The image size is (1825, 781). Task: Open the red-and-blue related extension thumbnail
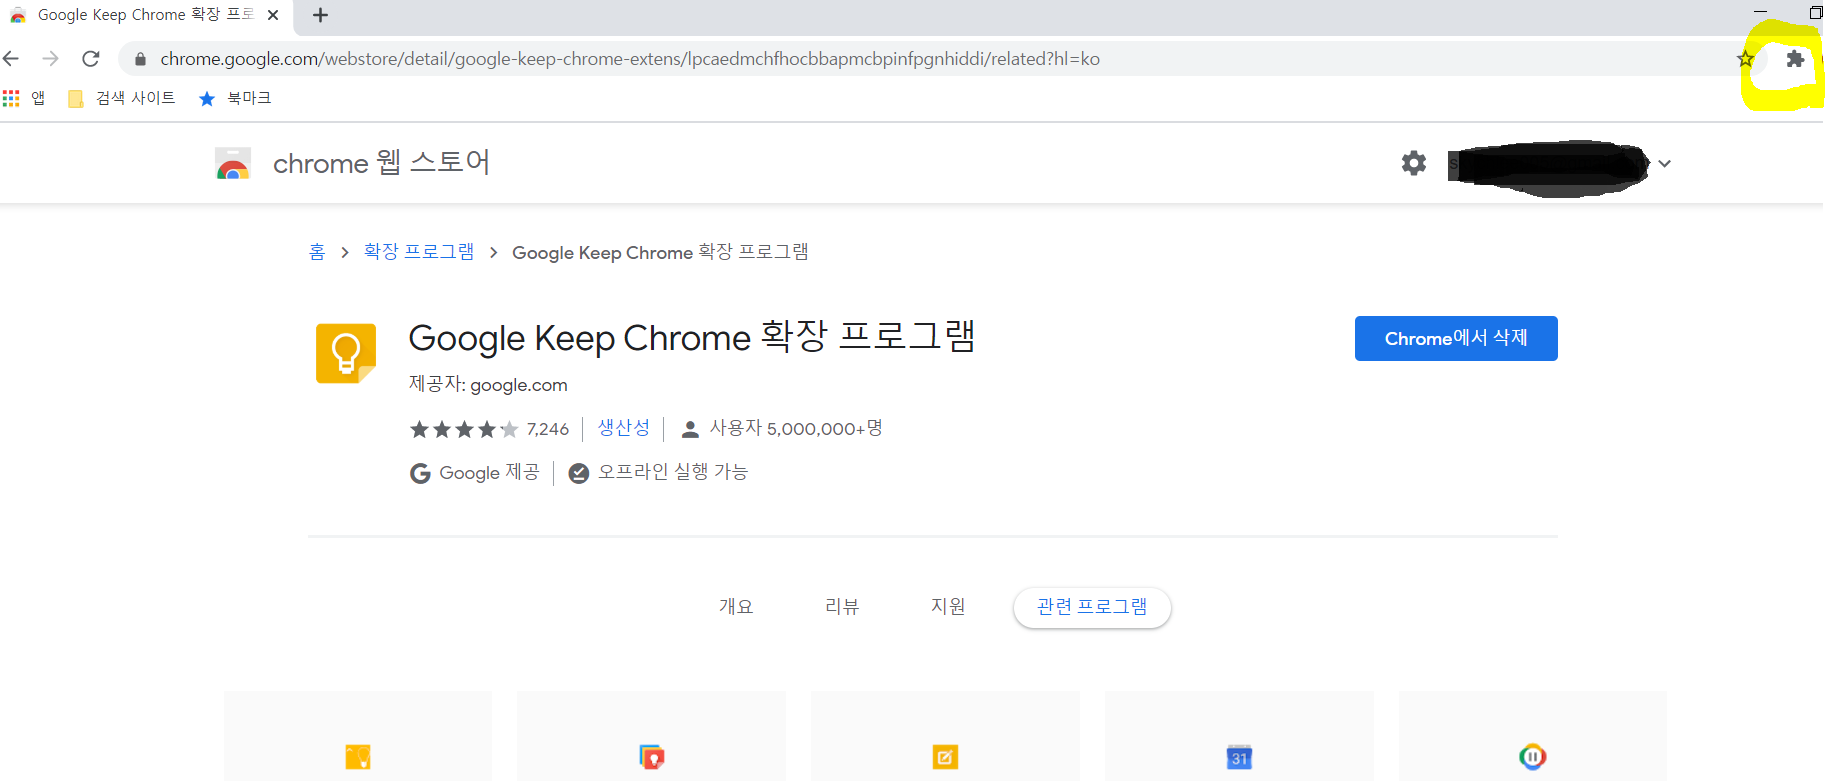[x=652, y=757]
